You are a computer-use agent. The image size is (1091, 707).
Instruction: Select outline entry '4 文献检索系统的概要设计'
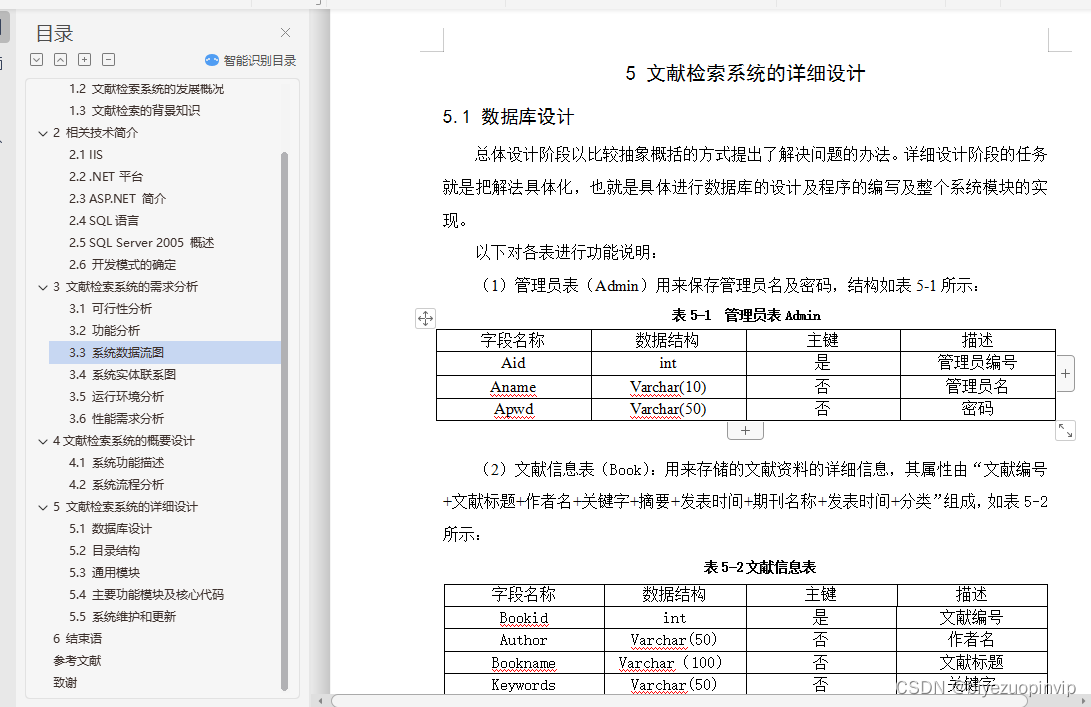pyautogui.click(x=124, y=441)
